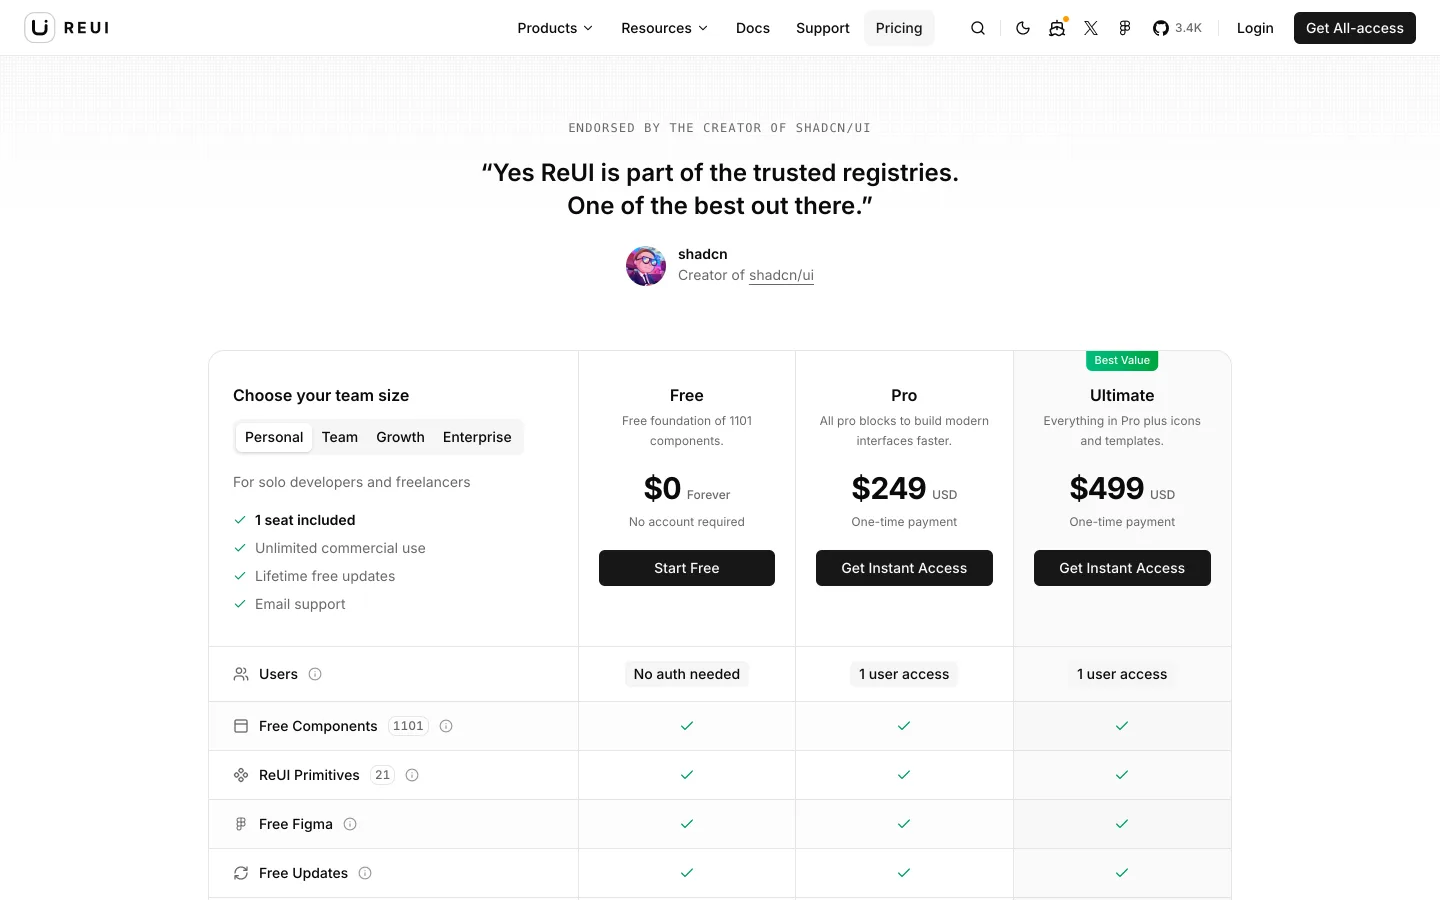The height and width of the screenshot is (900, 1440).
Task: Click the shadcn avatar image
Action: point(646,266)
